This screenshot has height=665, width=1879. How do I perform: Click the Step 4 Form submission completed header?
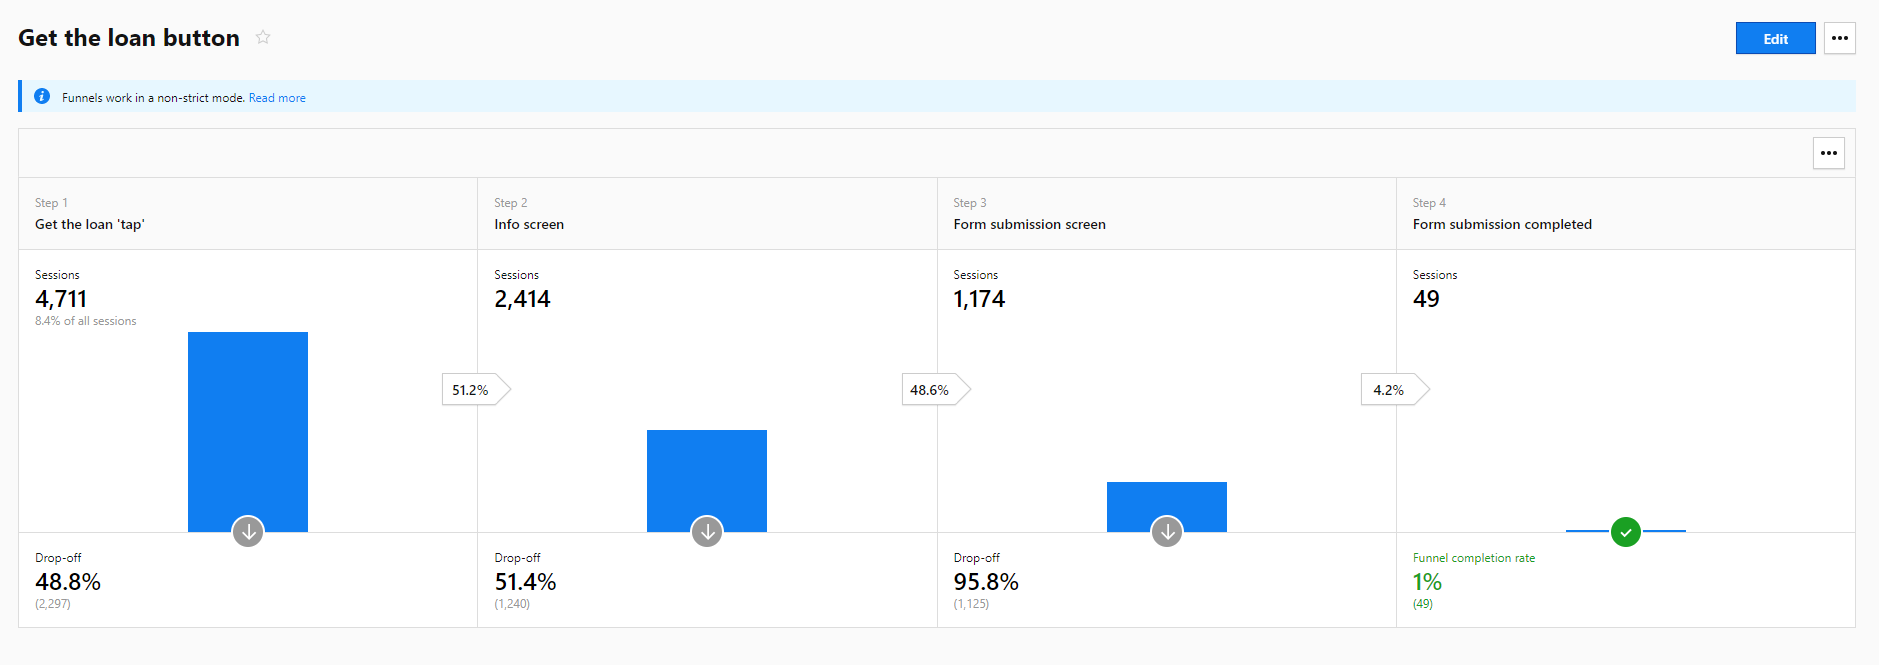point(1501,224)
